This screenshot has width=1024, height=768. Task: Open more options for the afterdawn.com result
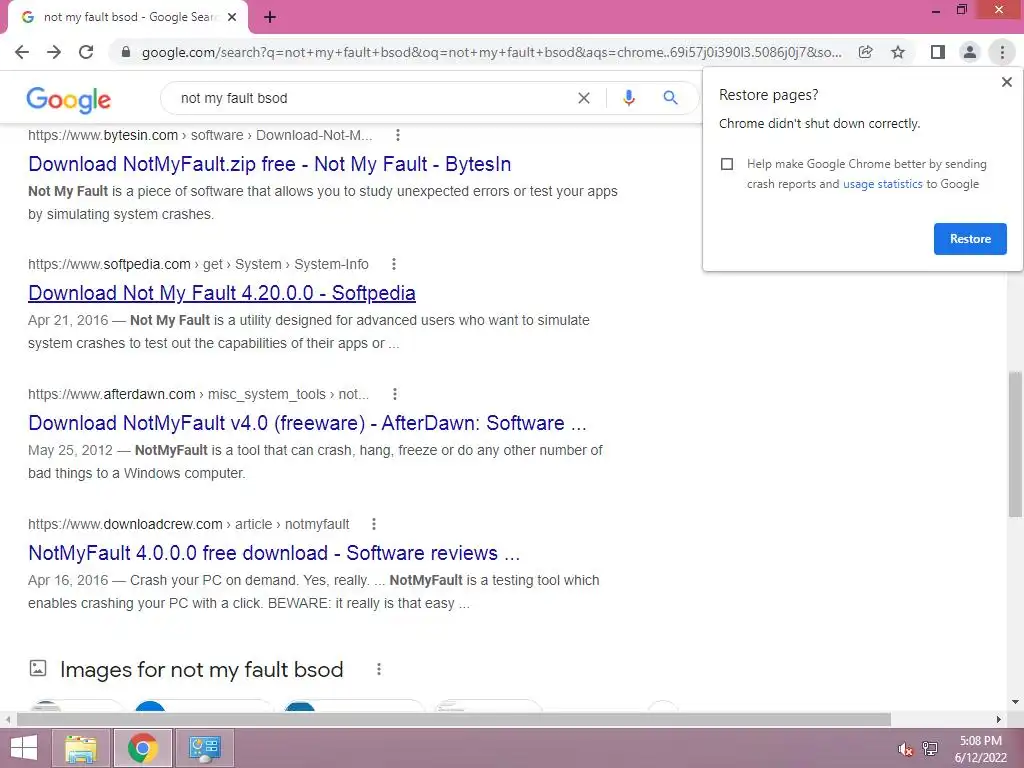(x=394, y=394)
